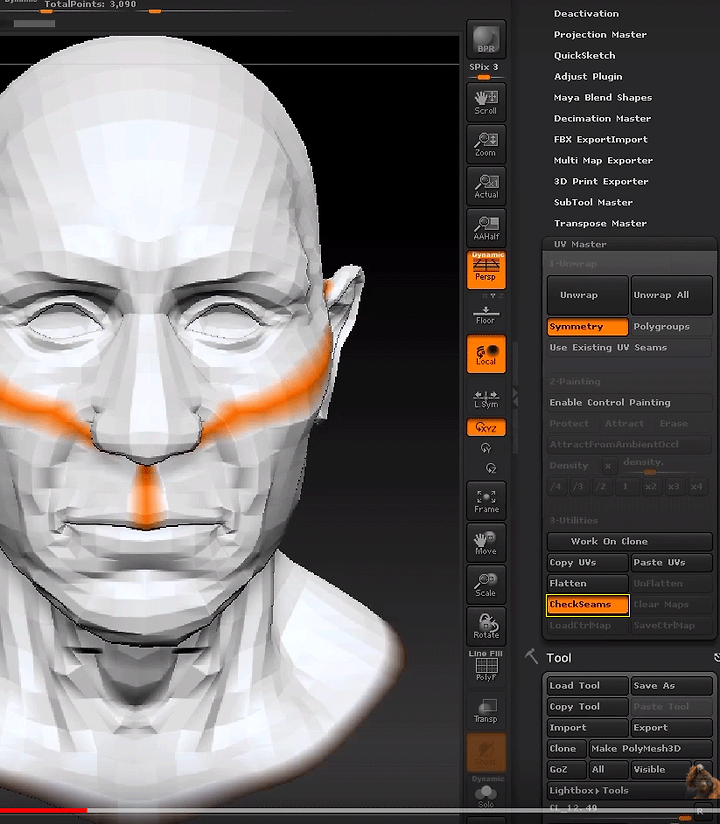Image resolution: width=720 pixels, height=824 pixels.
Task: Click the Flatten button
Action: pyautogui.click(x=588, y=583)
